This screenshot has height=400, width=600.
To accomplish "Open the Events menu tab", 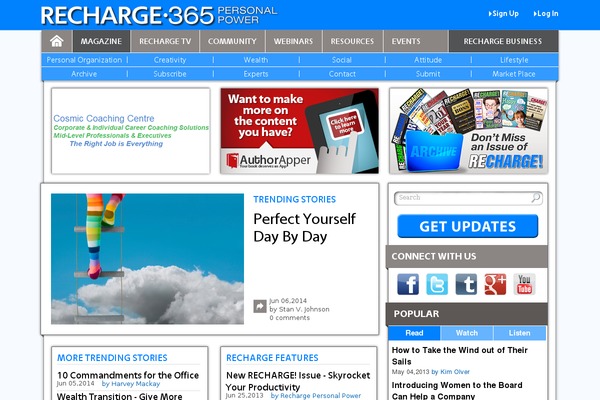I will [406, 41].
